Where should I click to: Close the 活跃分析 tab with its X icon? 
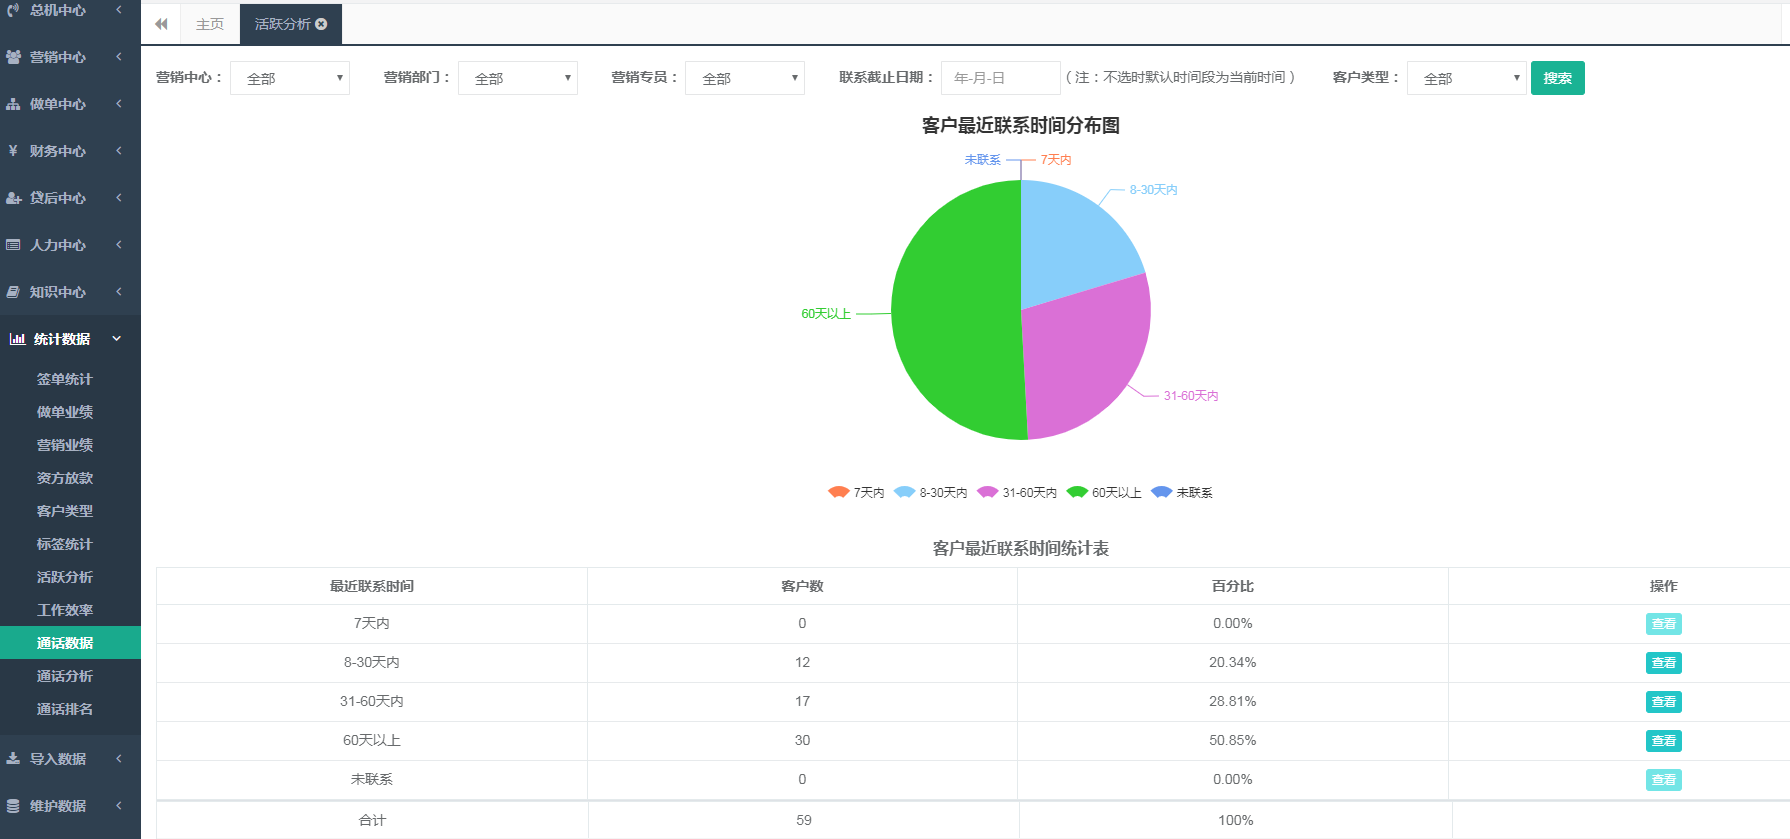321,24
